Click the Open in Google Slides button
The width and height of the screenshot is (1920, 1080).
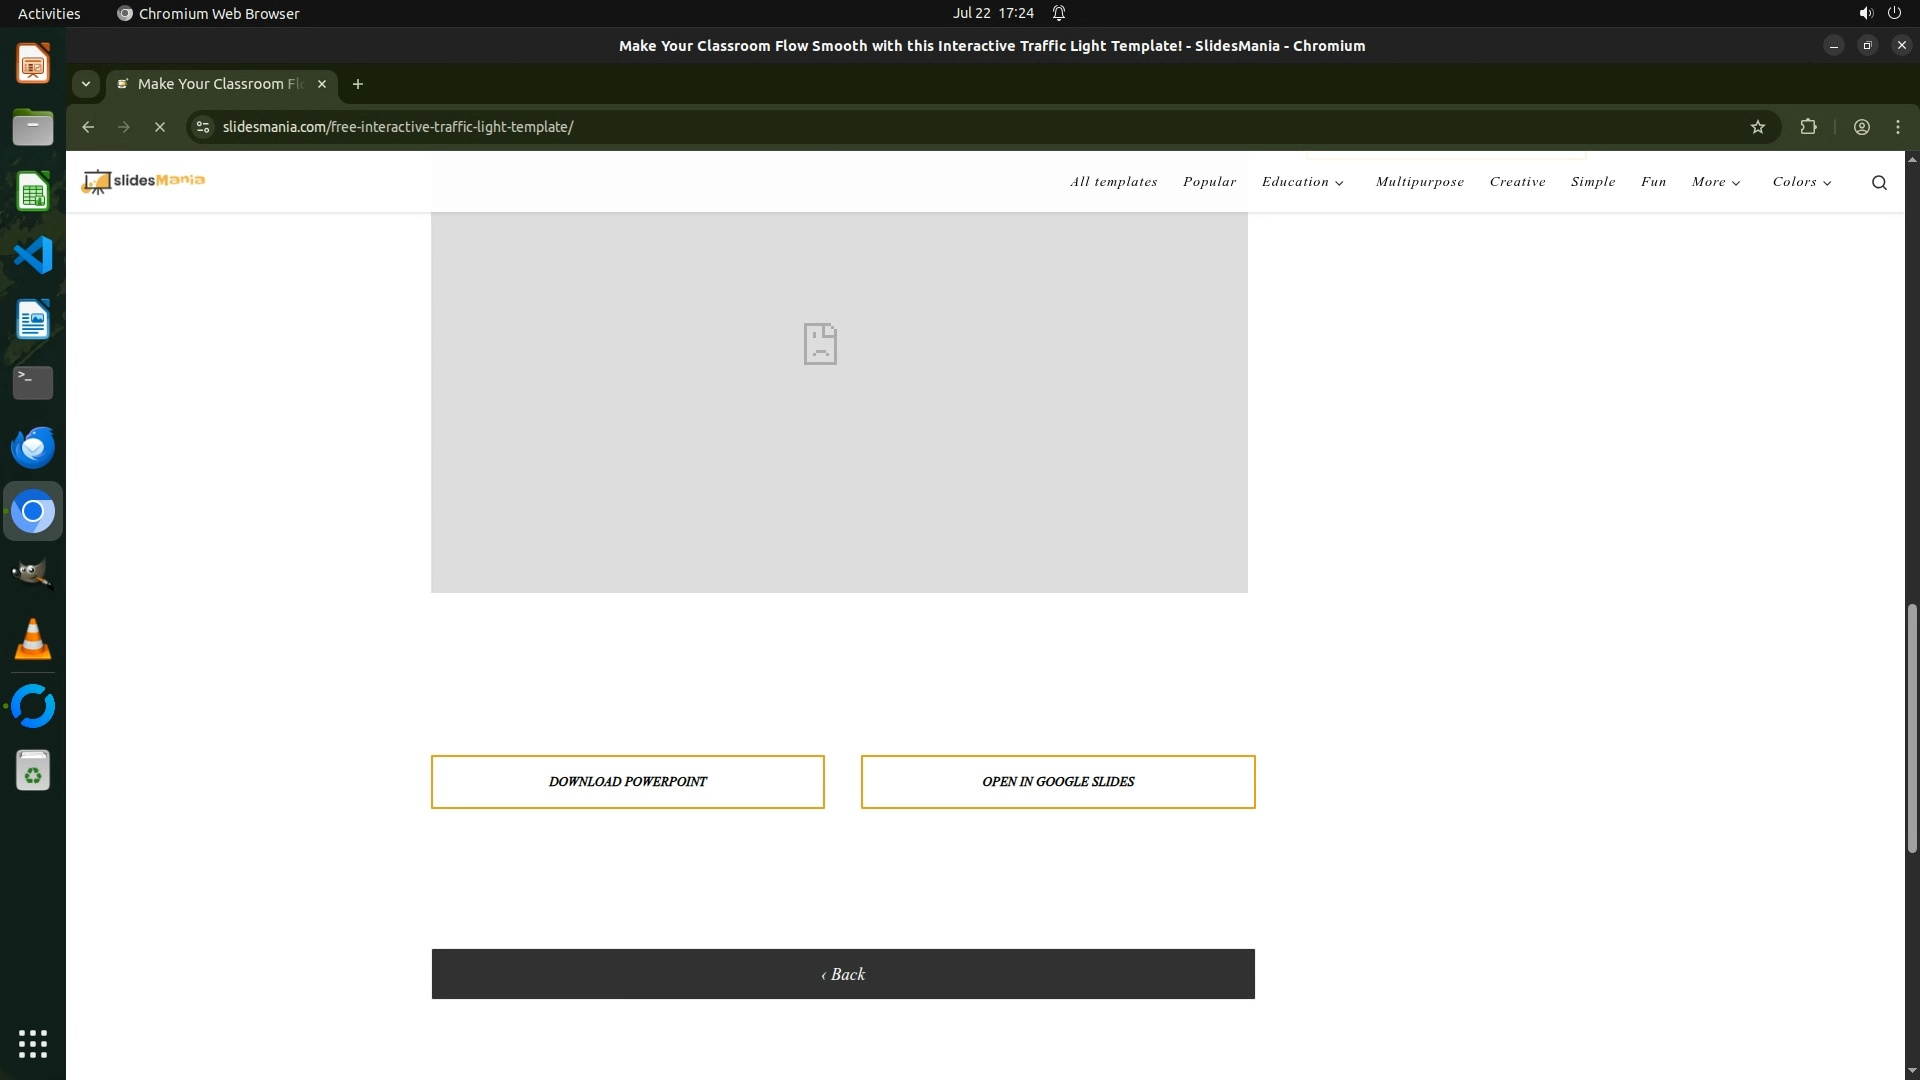(x=1057, y=782)
